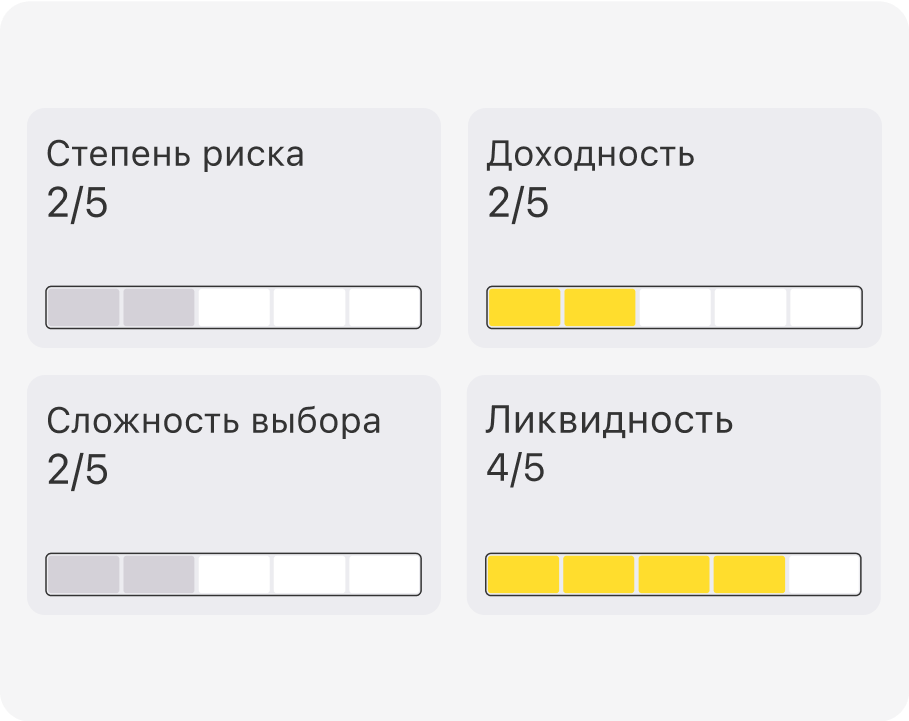Screen dimensions: 909x721
Task: Click third empty segment of Доходность bar
Action: [x=675, y=307]
